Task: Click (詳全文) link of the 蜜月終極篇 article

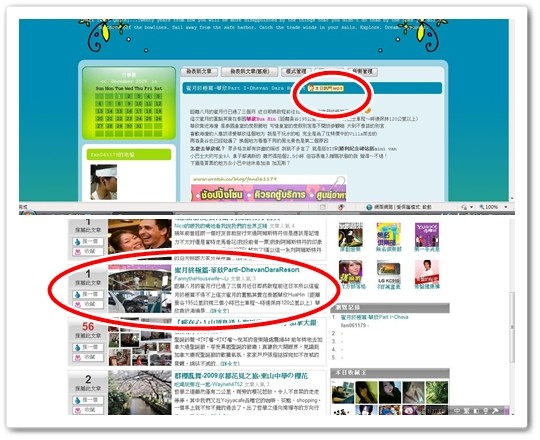Action: pos(220,311)
